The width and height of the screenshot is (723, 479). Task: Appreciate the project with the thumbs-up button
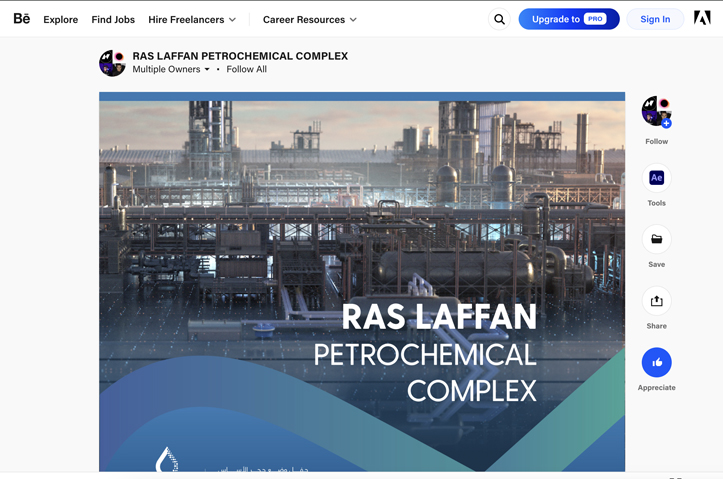coord(657,362)
